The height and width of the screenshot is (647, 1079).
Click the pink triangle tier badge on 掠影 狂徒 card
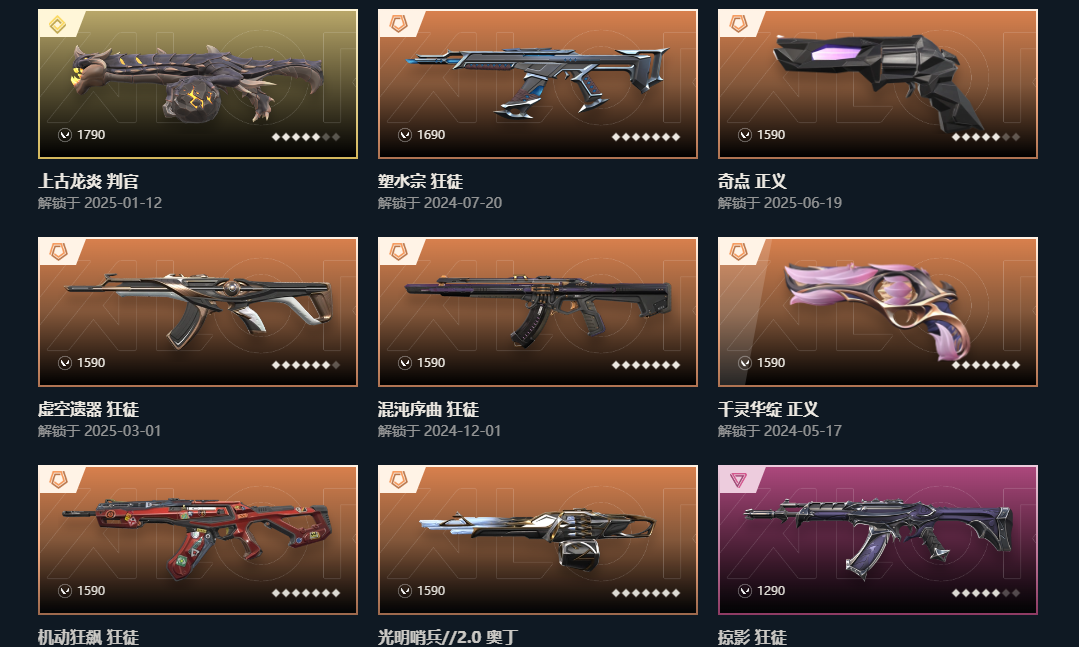[738, 480]
